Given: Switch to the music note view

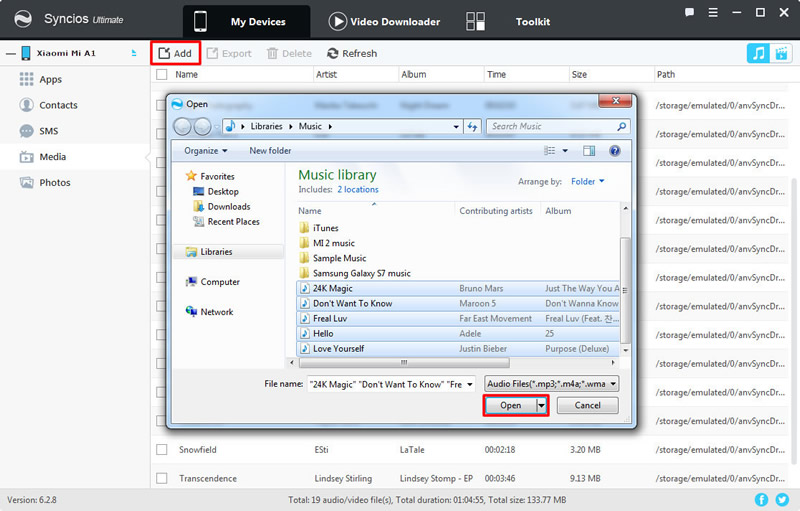Looking at the screenshot, I should (x=758, y=53).
